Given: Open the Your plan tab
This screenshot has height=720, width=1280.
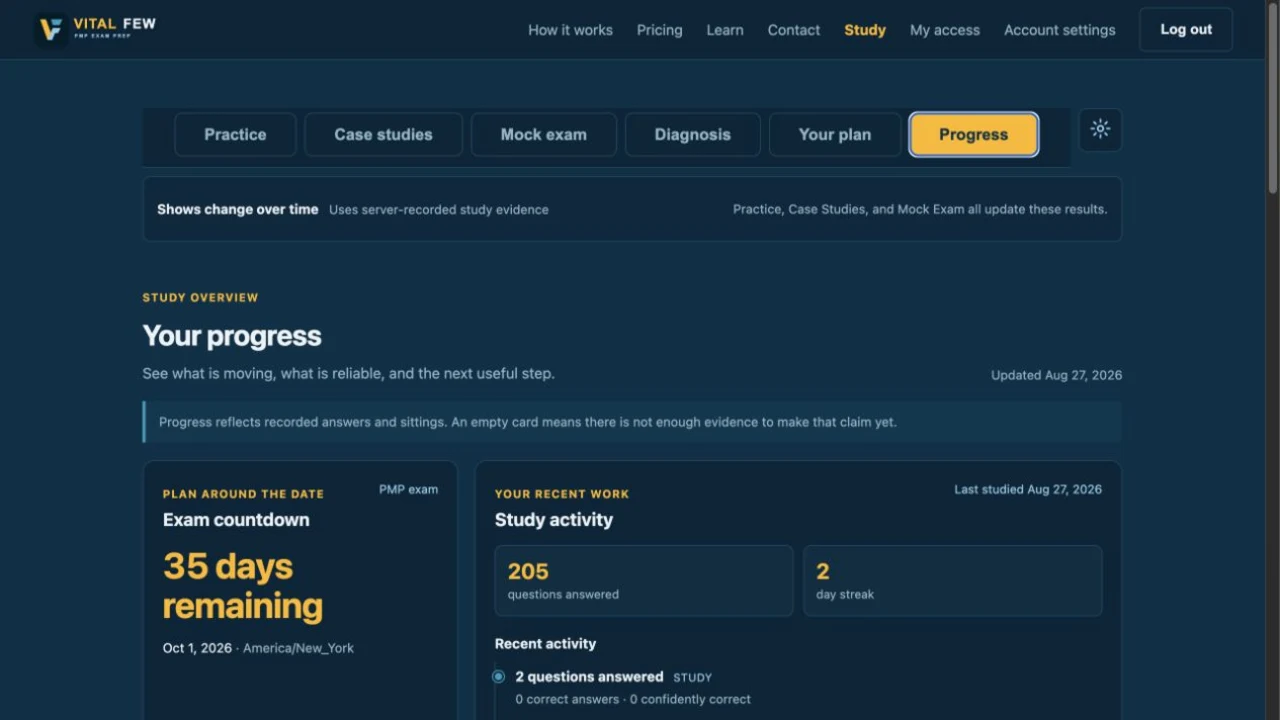Looking at the screenshot, I should tap(835, 135).
